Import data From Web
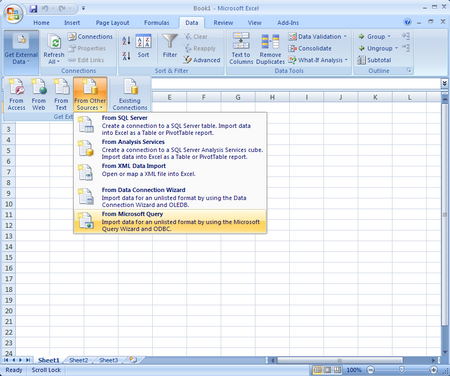Viewport: 450px width, 376px height. pyautogui.click(x=39, y=94)
